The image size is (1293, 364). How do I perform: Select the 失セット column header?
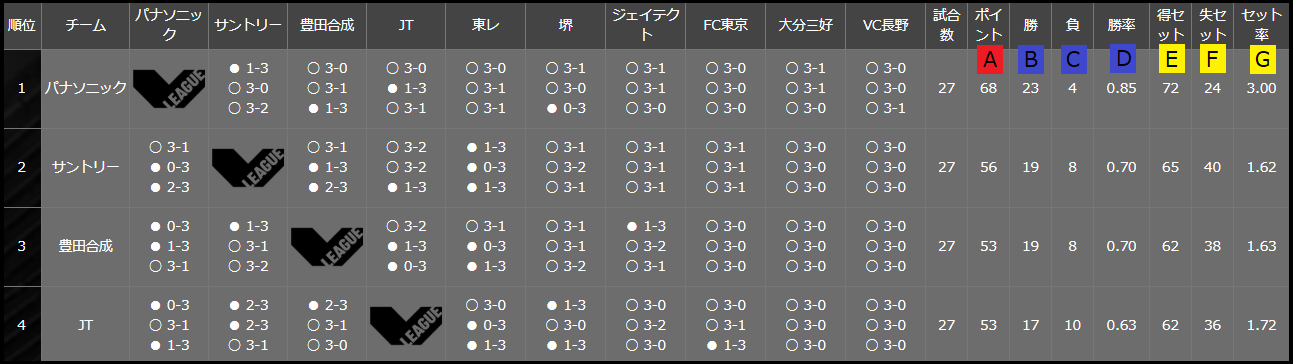pos(1213,26)
